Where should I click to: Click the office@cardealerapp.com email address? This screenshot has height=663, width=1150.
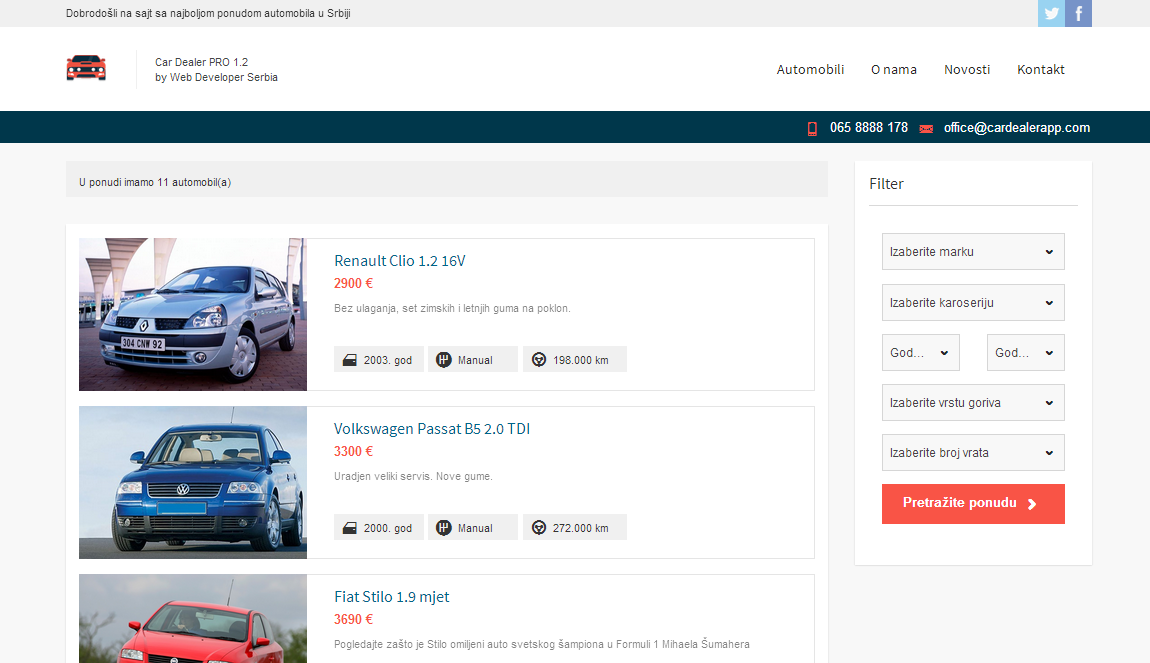pos(1017,128)
